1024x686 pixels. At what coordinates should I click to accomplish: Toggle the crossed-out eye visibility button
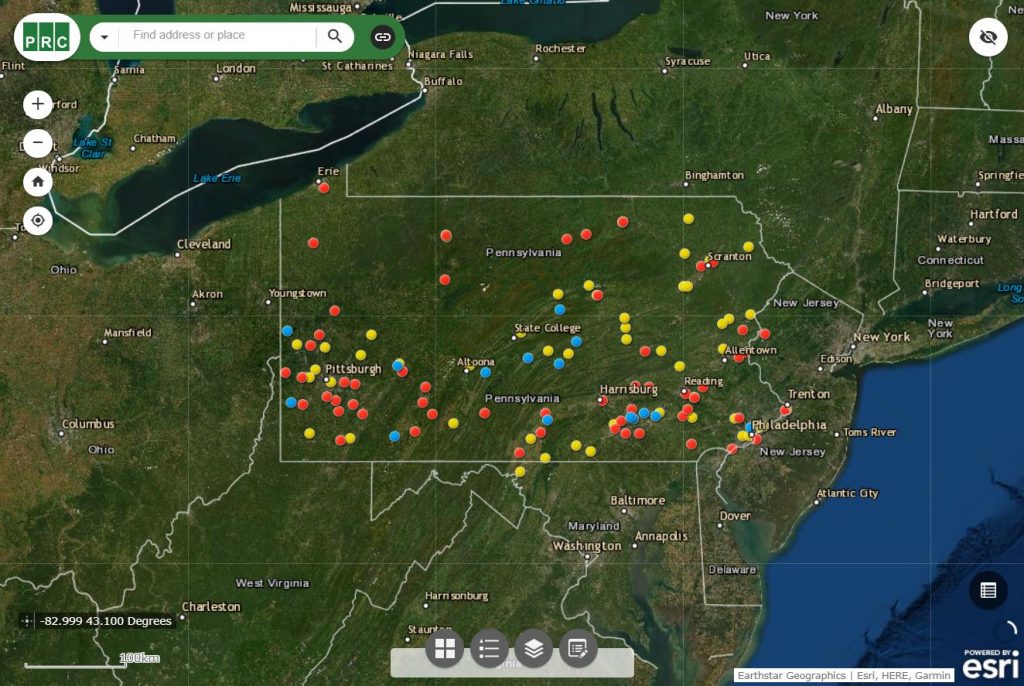[x=988, y=38]
